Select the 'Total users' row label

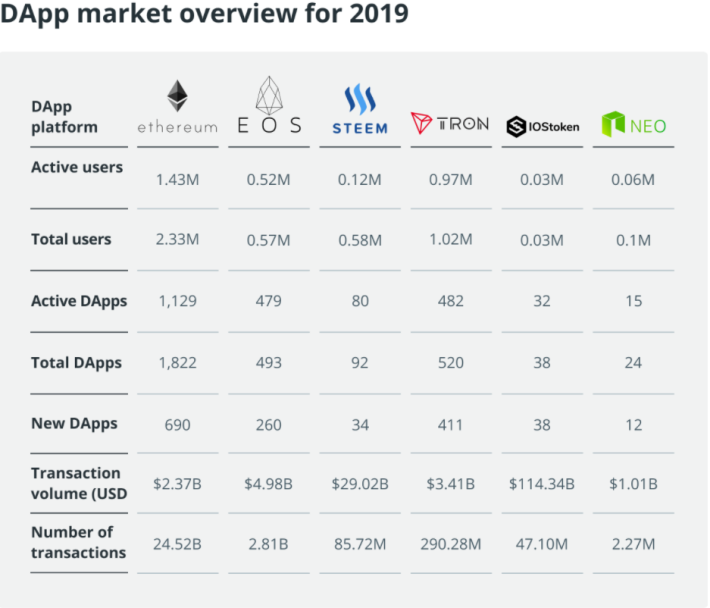71,239
